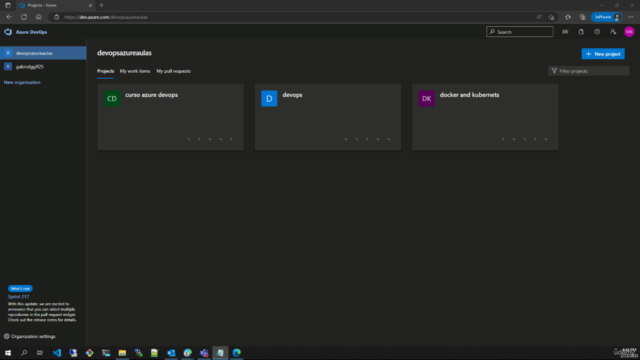Open a new browser tab with plus

(x=101, y=5)
